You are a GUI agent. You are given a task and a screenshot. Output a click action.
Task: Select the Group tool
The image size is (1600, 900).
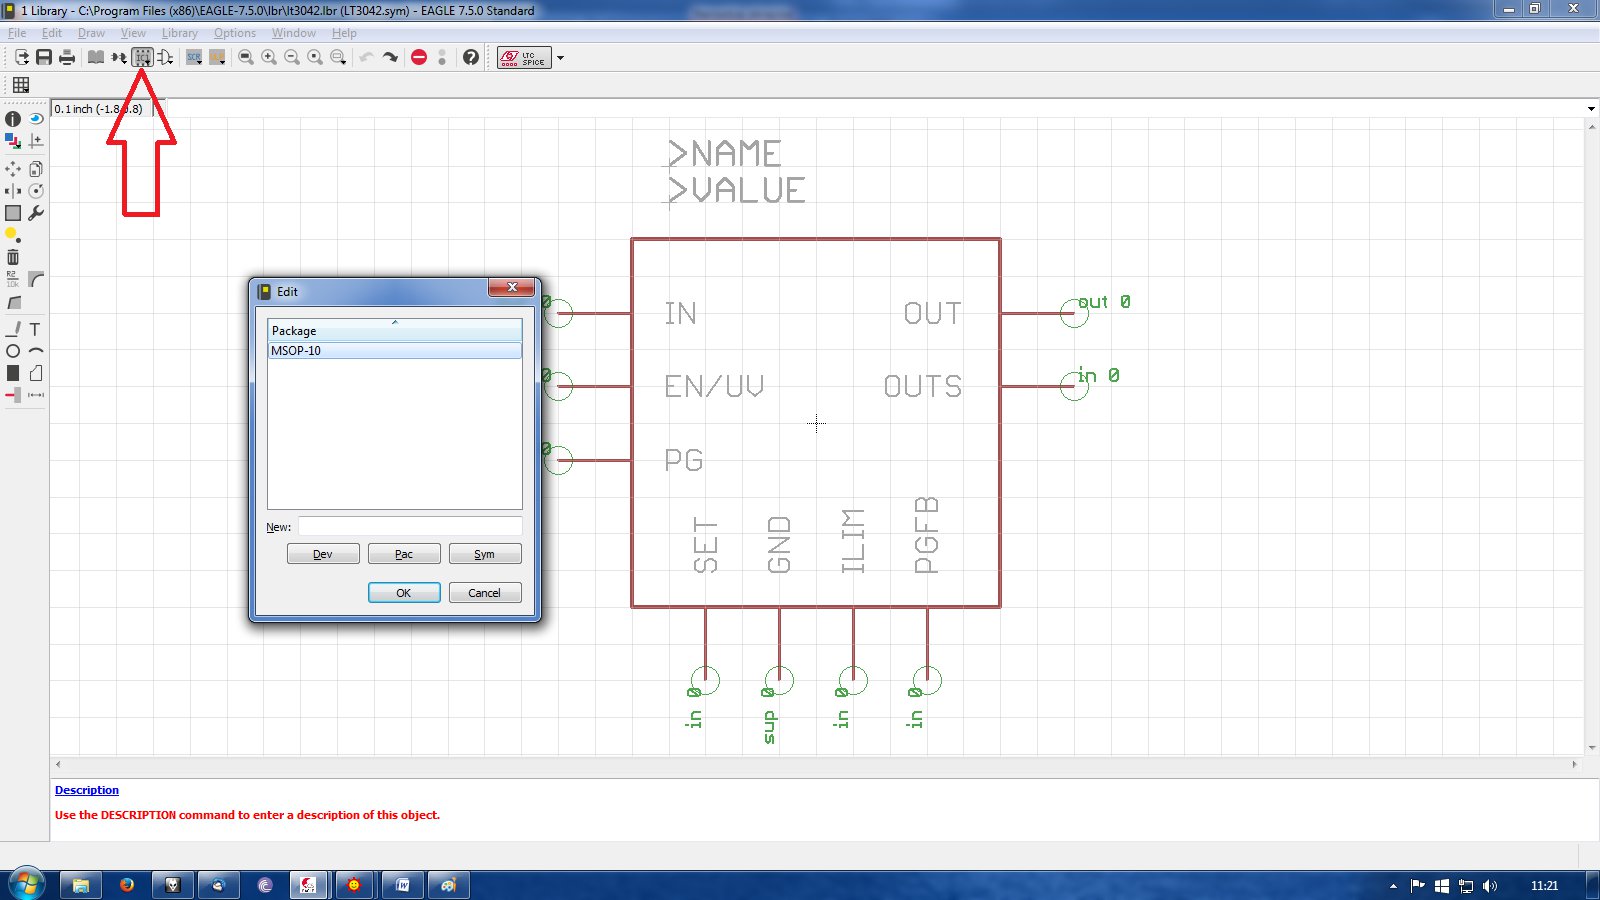pyautogui.click(x=13, y=213)
